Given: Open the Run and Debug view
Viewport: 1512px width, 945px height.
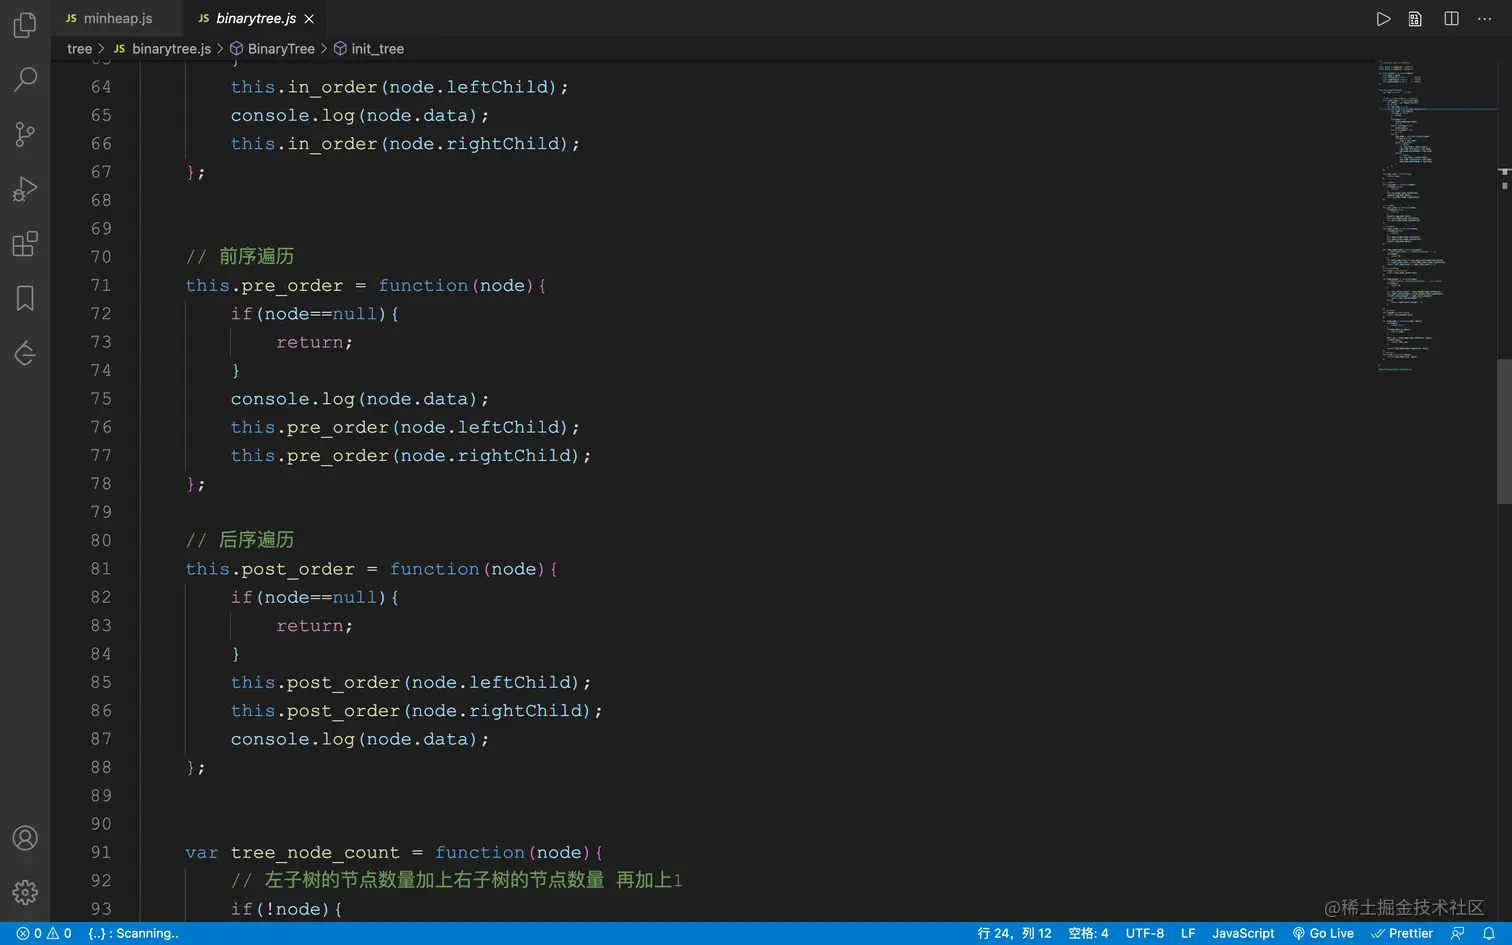Looking at the screenshot, I should tap(25, 189).
